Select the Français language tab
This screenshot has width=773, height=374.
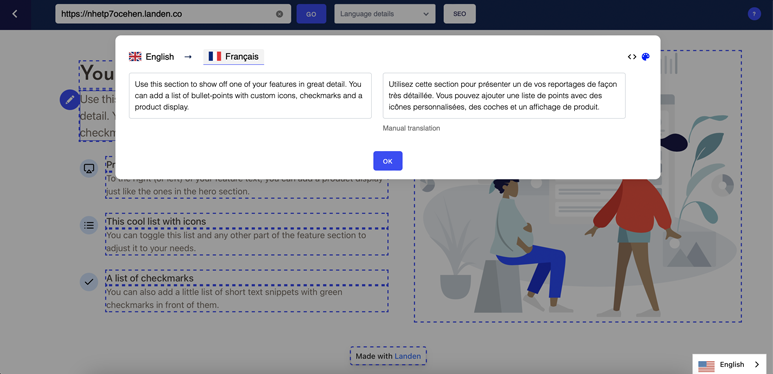(x=234, y=57)
